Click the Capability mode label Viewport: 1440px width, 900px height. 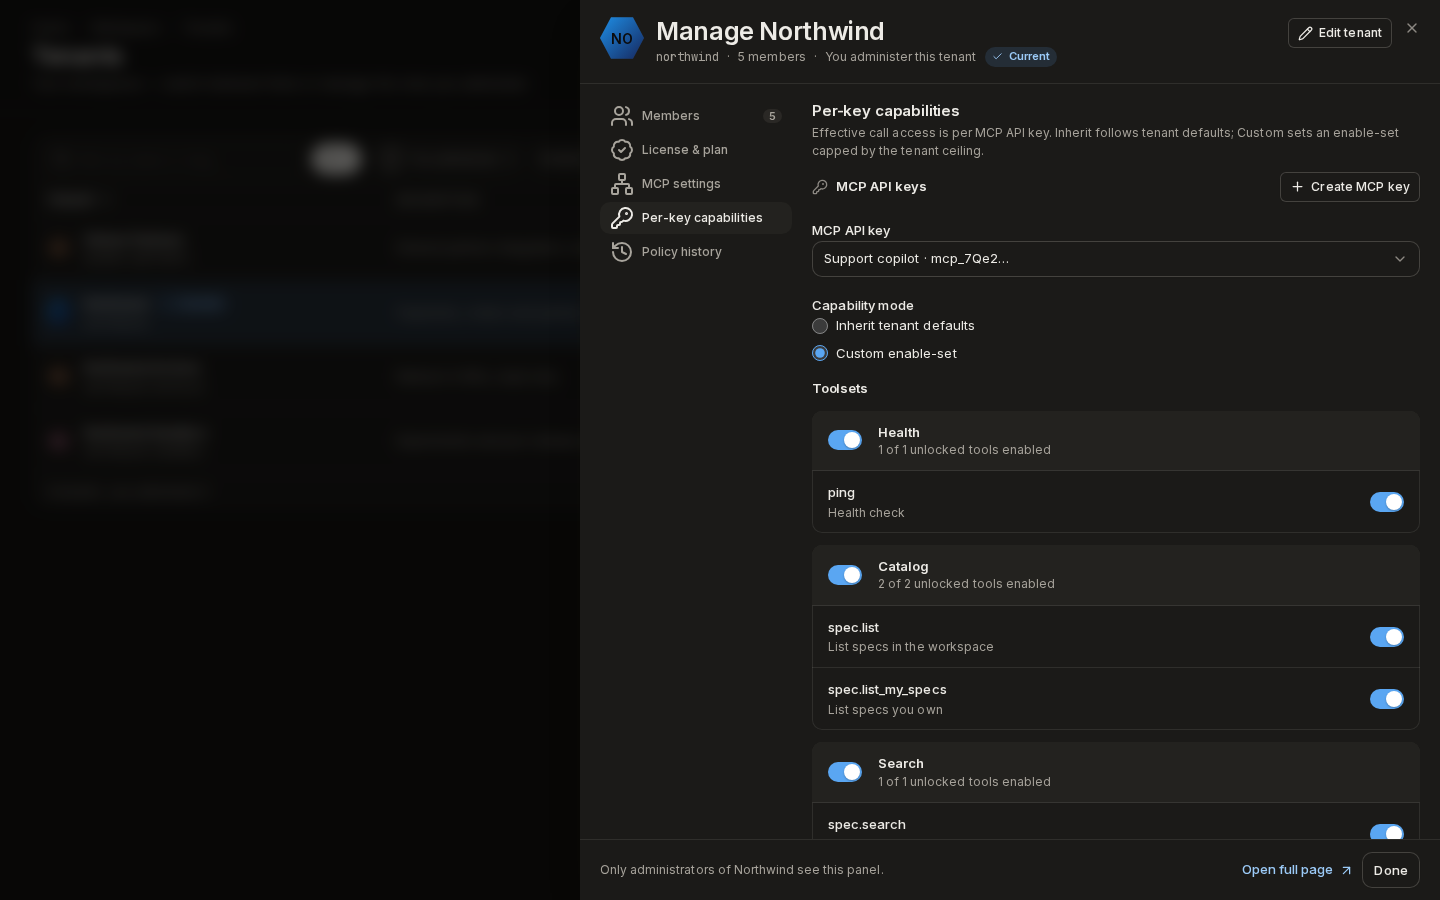[863, 306]
